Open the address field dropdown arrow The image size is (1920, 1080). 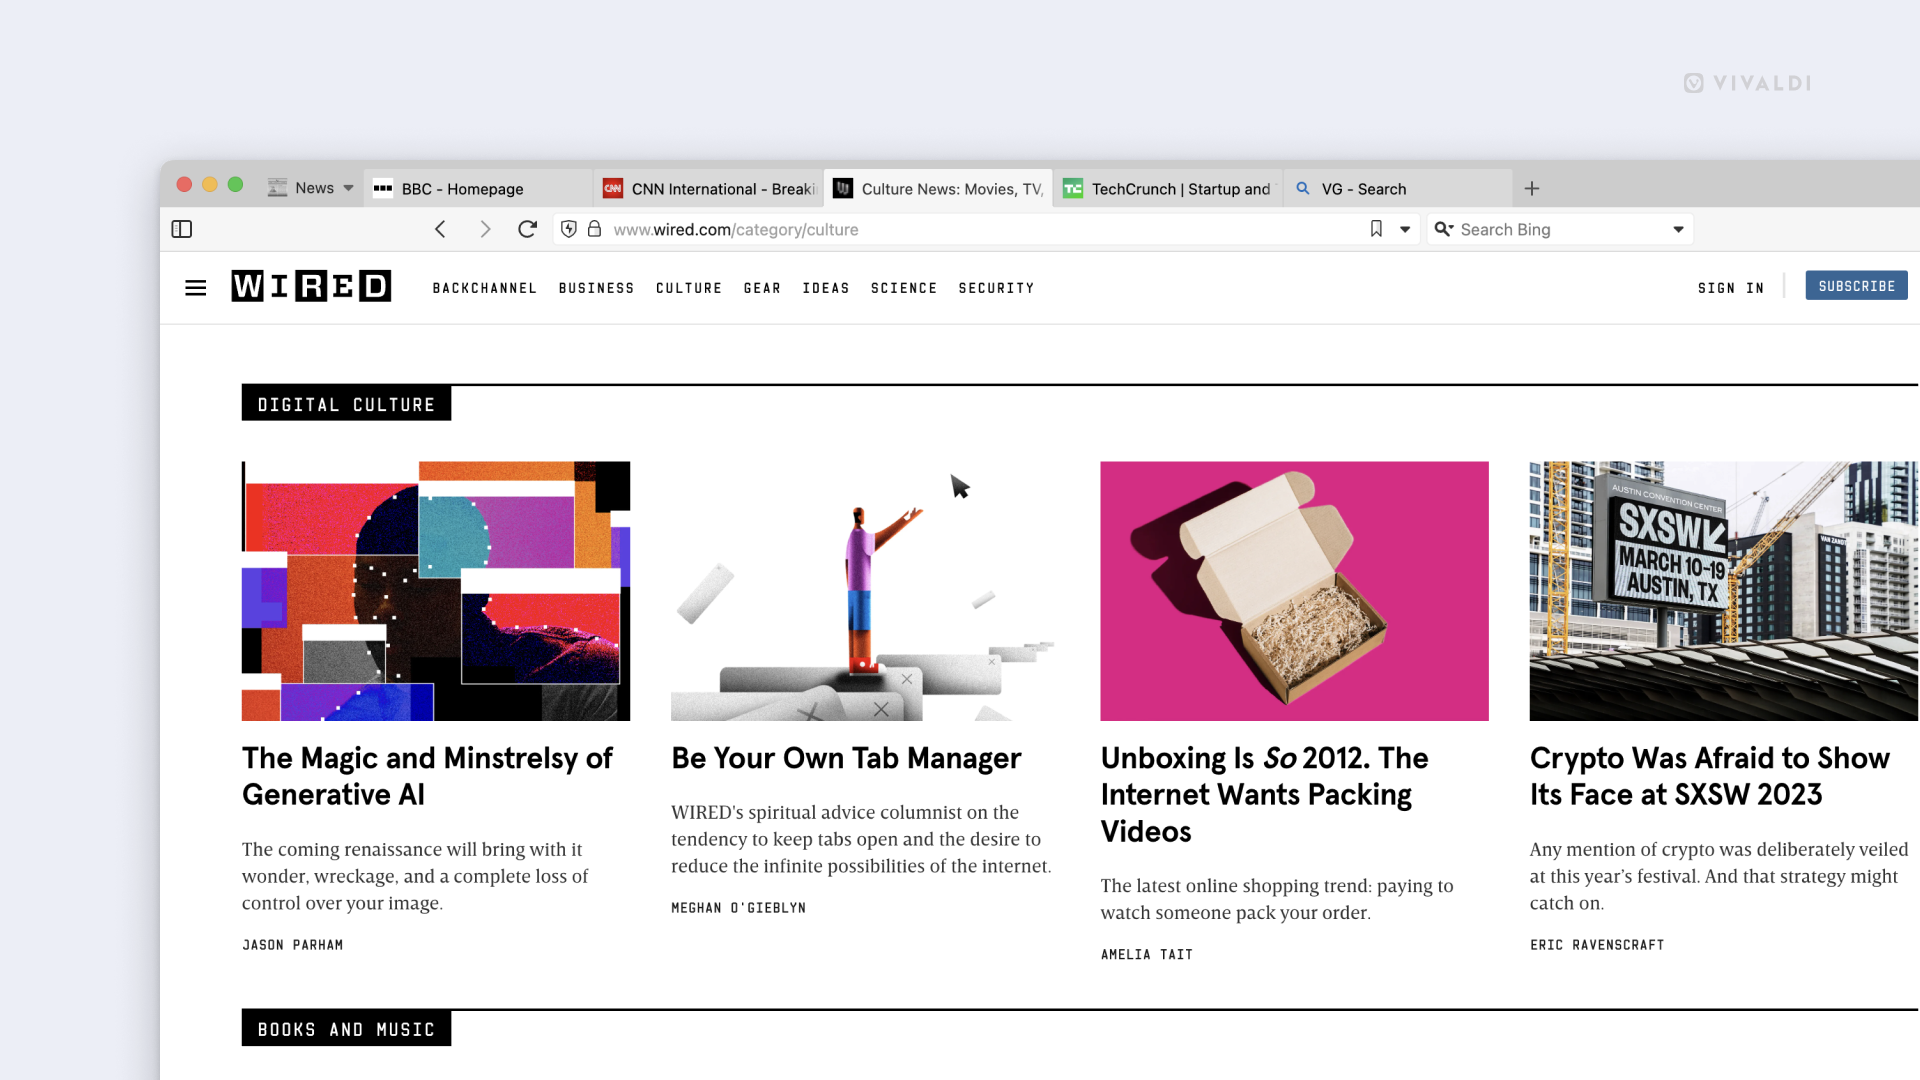click(1405, 230)
